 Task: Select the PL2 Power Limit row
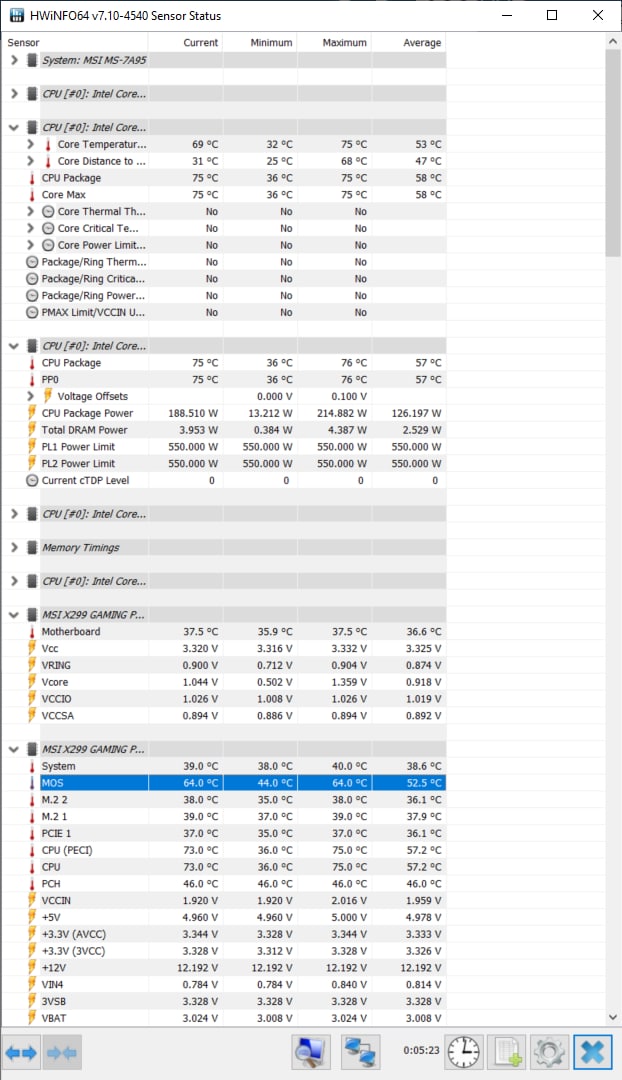(224, 464)
